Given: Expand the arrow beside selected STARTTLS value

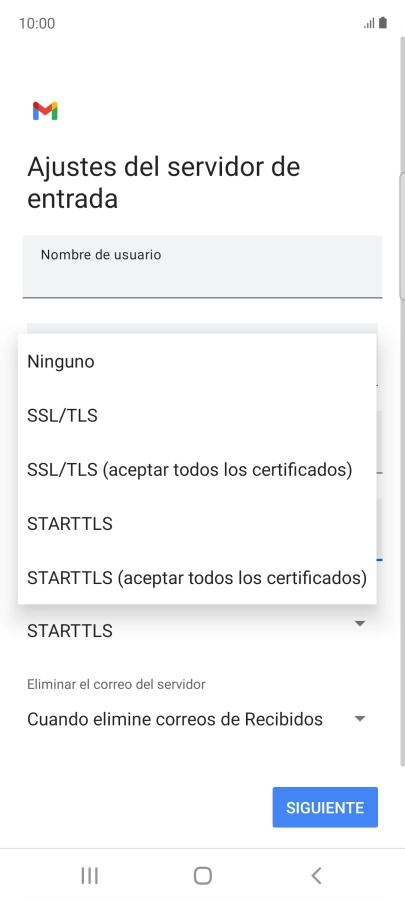Looking at the screenshot, I should pos(360,624).
